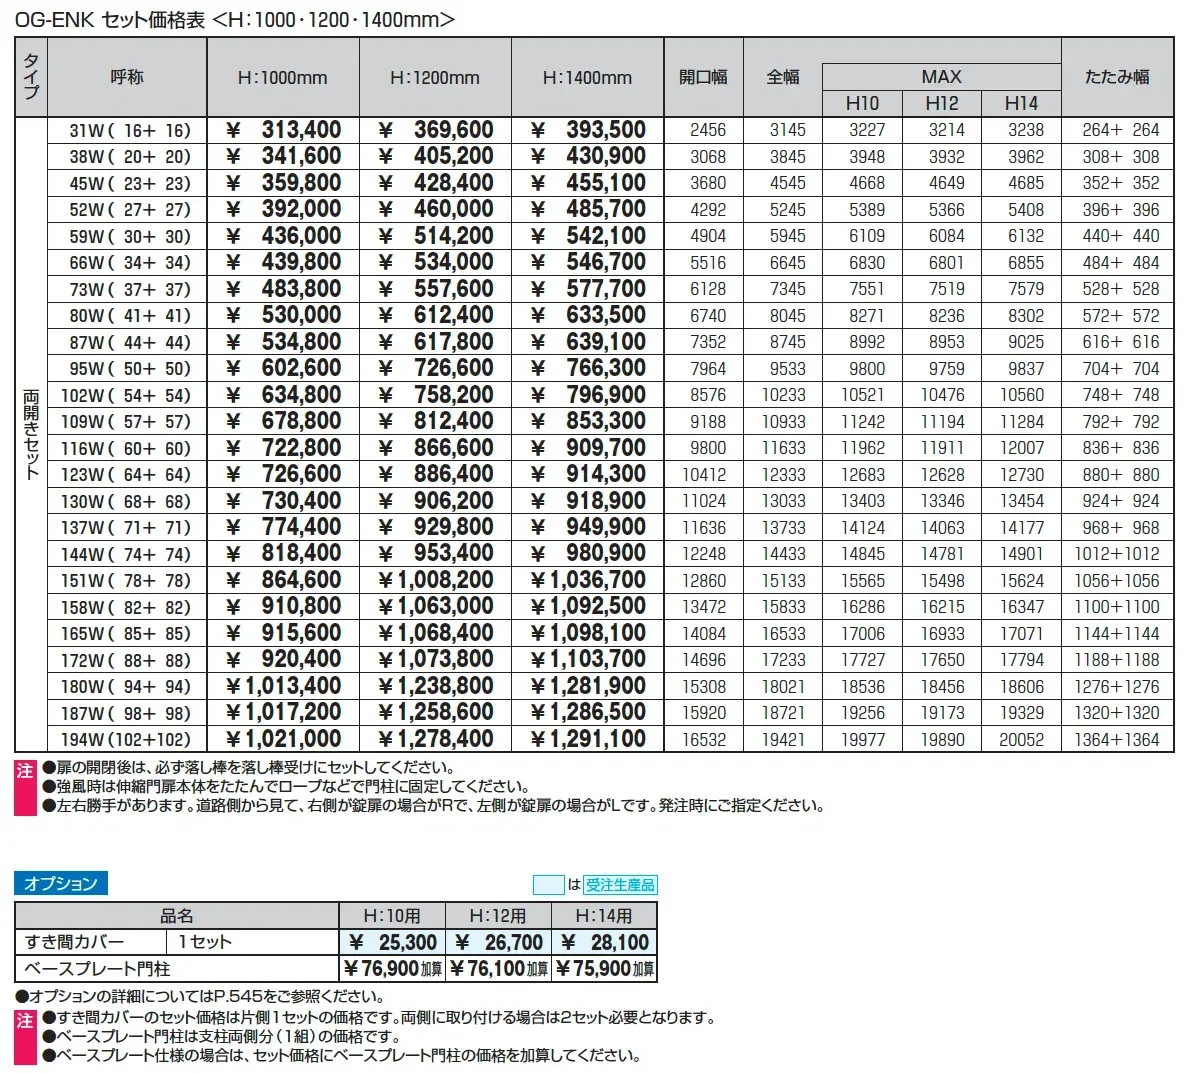Click the H:1000mm column header
Screen dimensions: 1186x1074
click(x=283, y=77)
